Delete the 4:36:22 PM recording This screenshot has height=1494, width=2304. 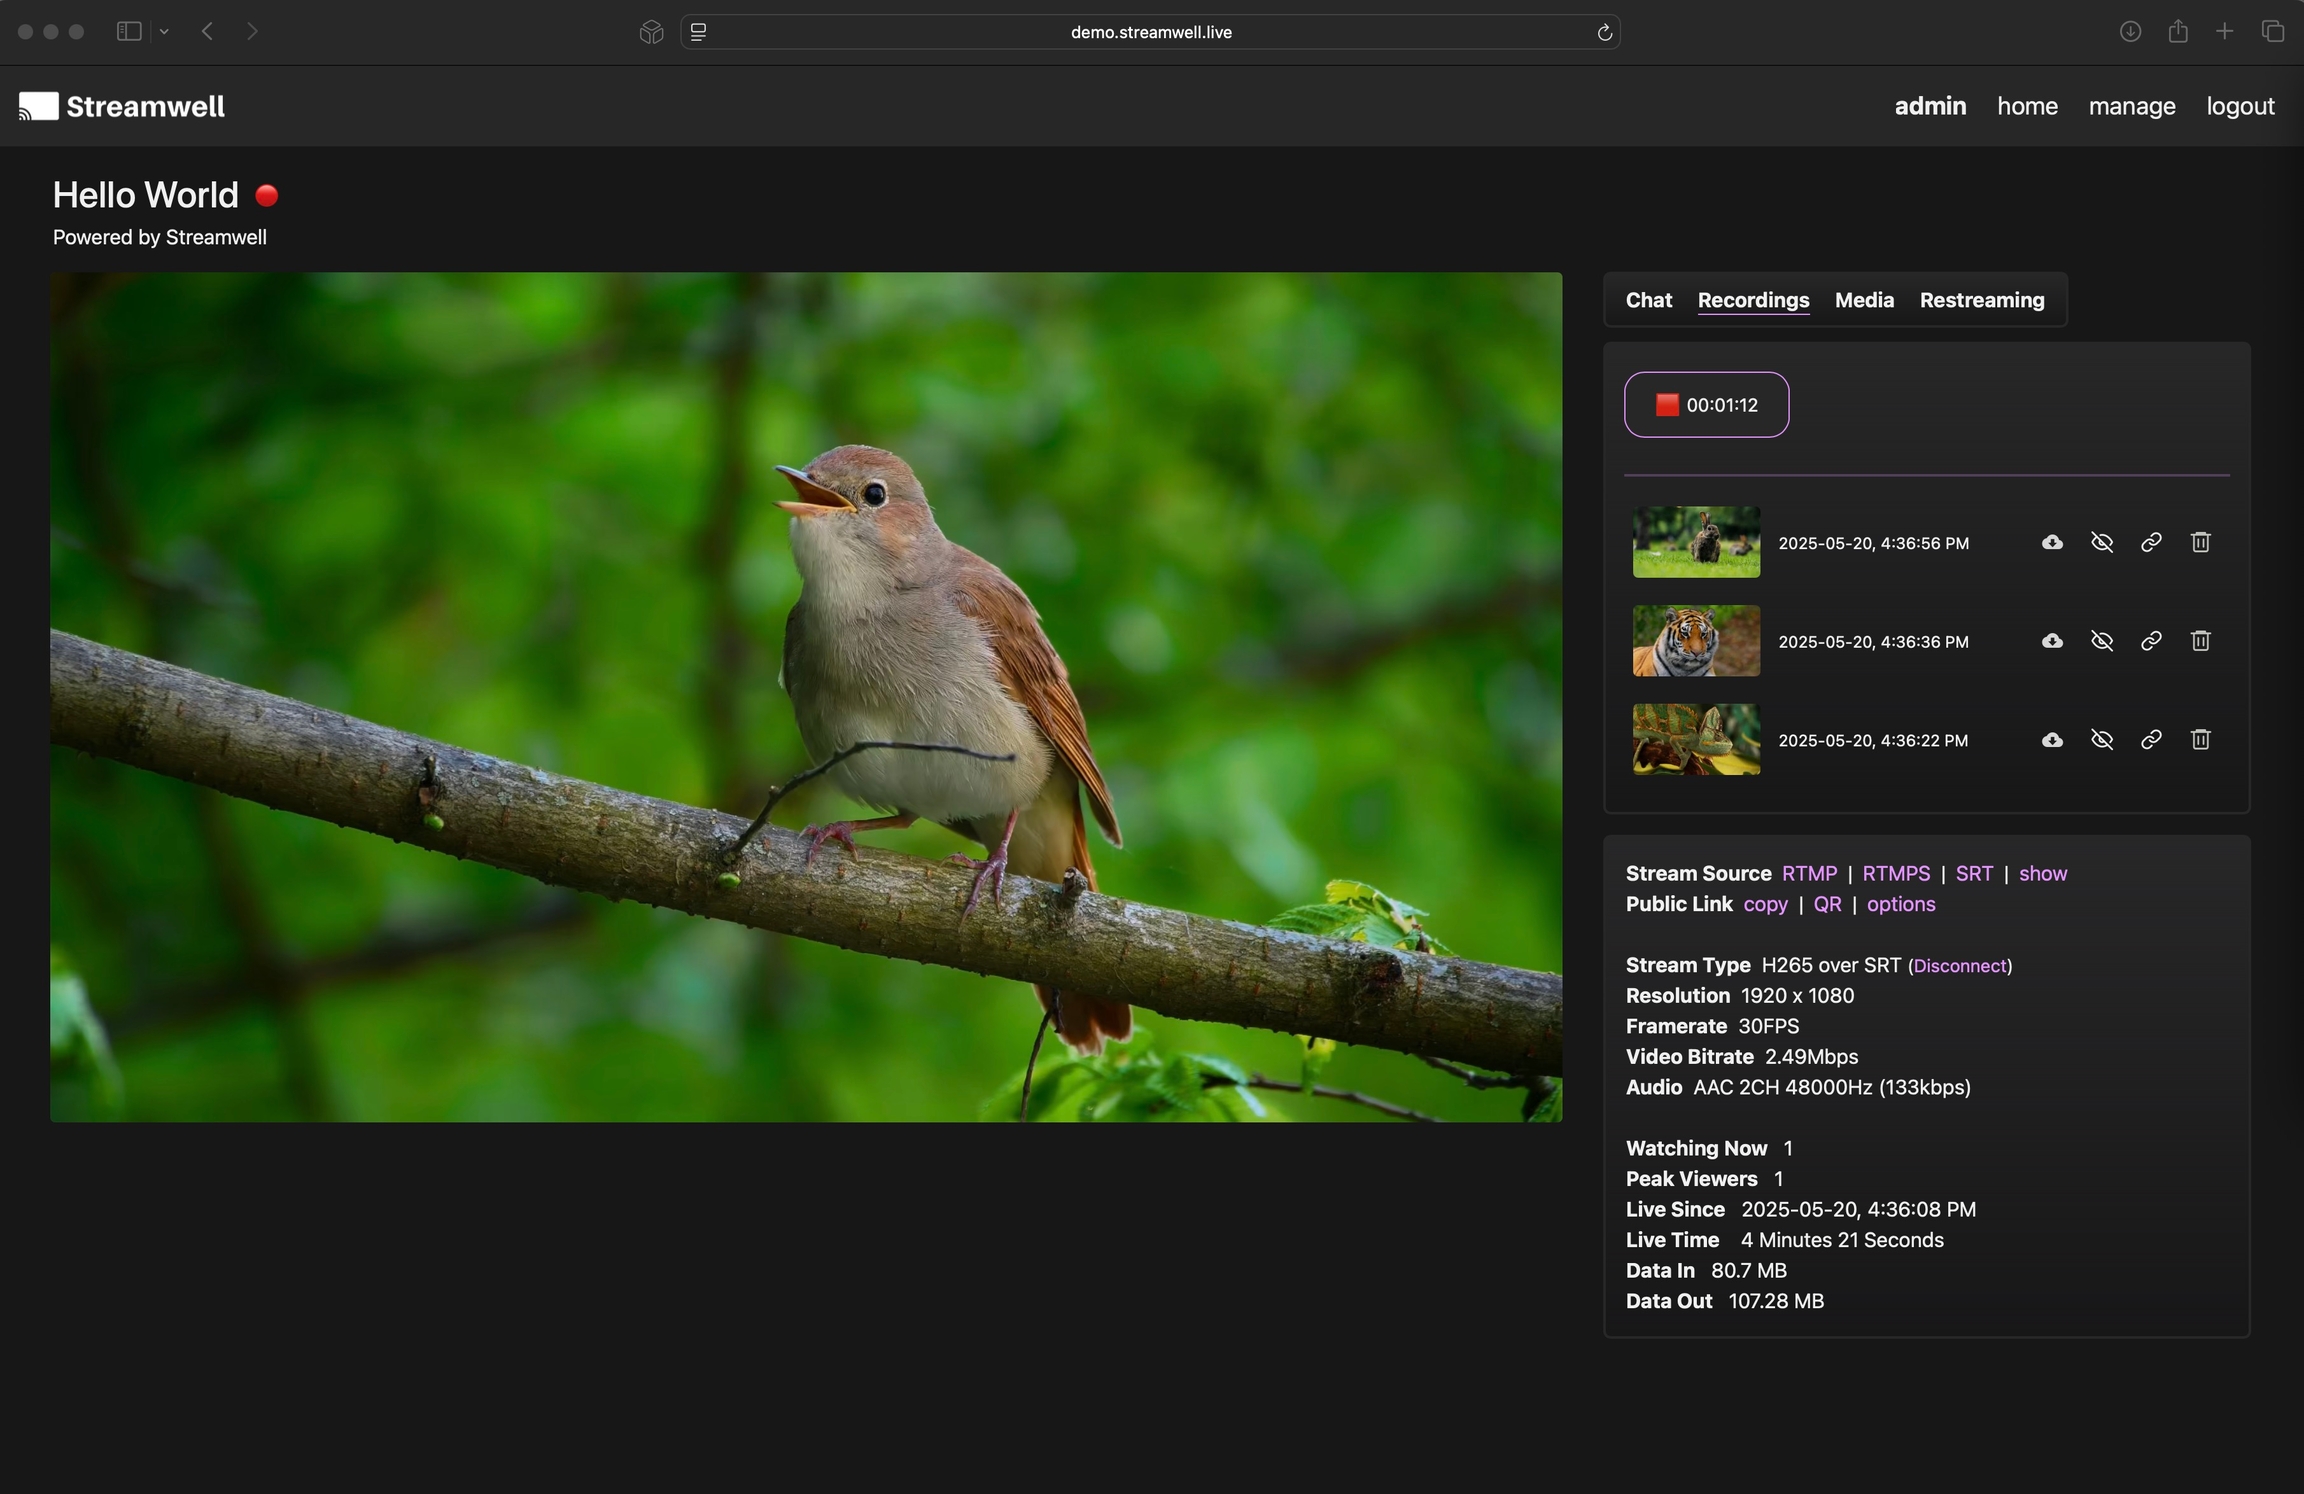click(2200, 740)
